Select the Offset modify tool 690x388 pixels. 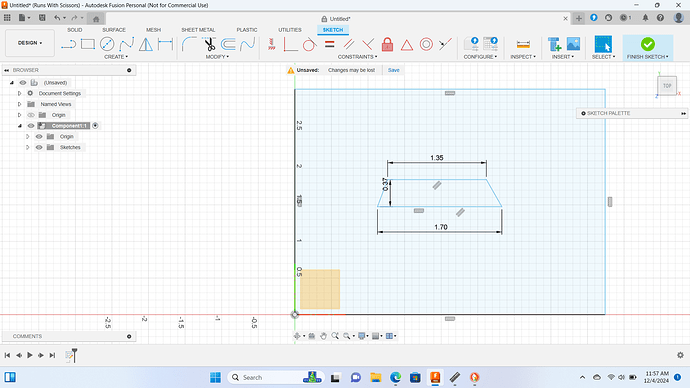tap(228, 44)
